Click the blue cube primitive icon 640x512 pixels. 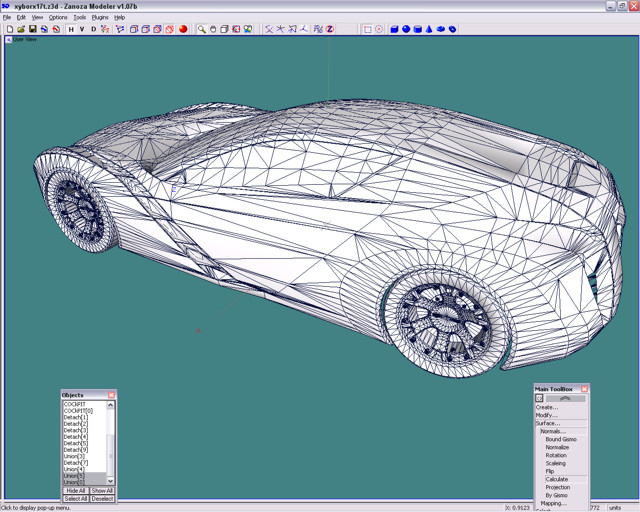pyautogui.click(x=394, y=29)
